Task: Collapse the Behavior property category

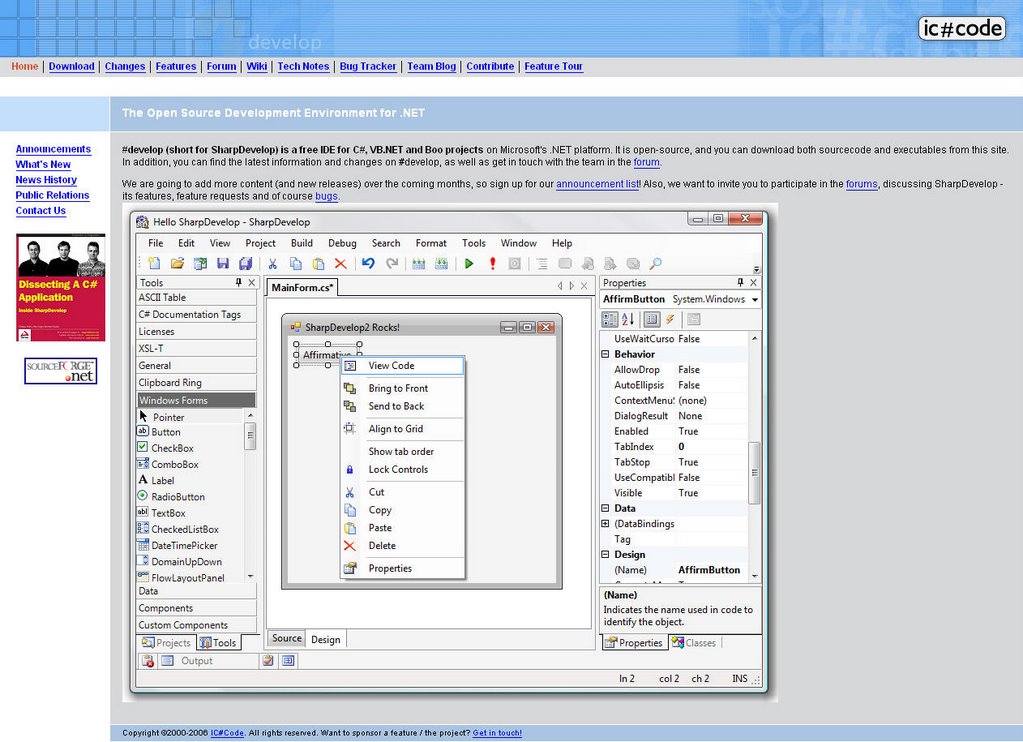Action: tap(605, 354)
